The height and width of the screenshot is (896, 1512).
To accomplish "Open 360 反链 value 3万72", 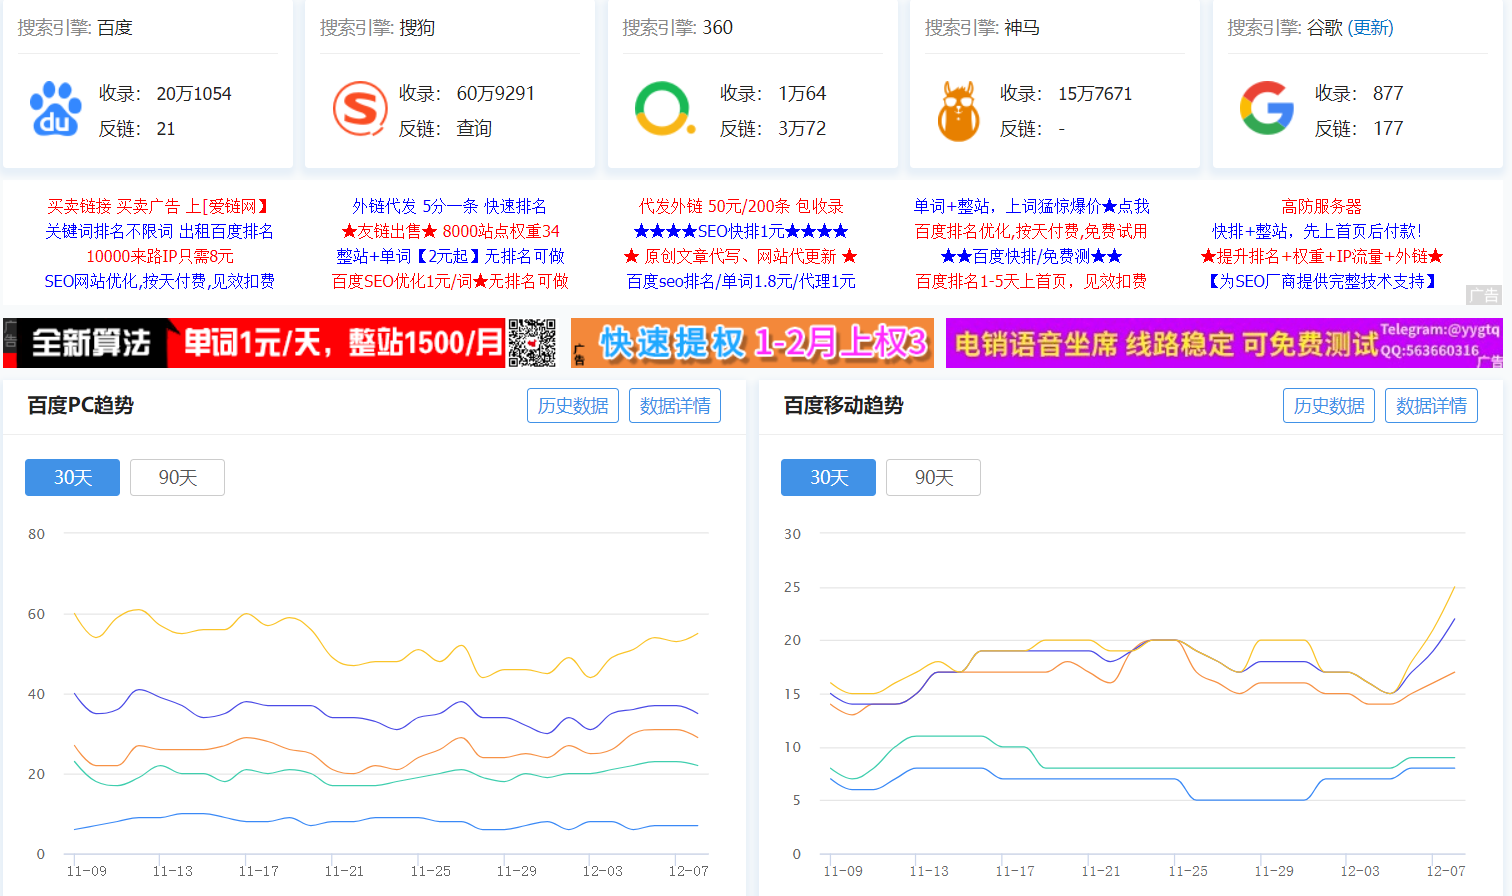I will pos(802,129).
